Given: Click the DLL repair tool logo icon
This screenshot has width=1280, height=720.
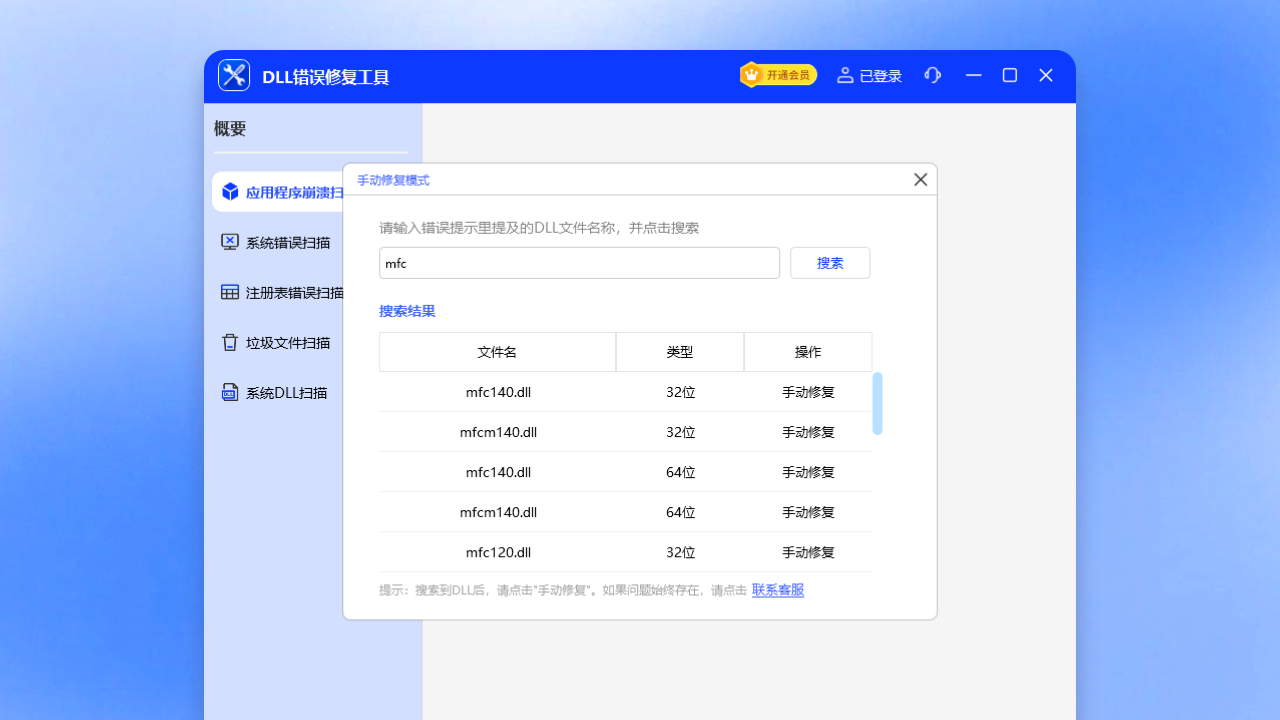Looking at the screenshot, I should (234, 75).
